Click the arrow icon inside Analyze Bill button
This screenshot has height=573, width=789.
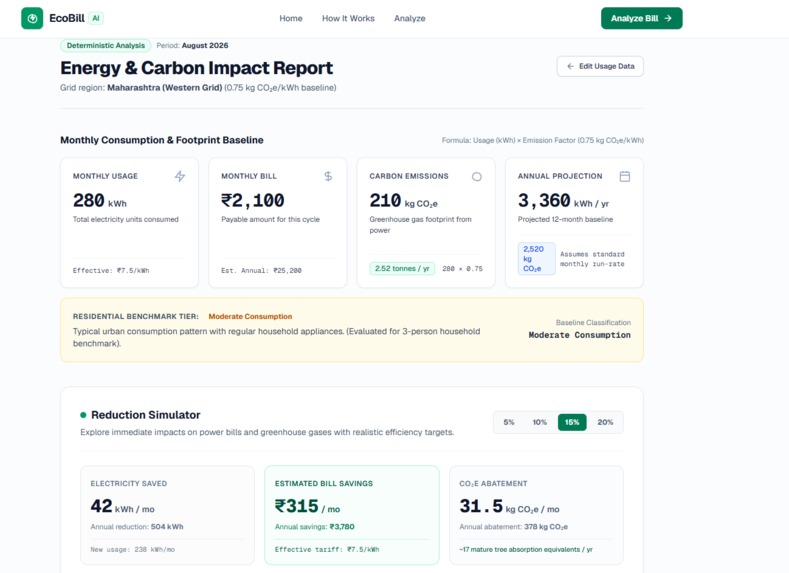pyautogui.click(x=668, y=18)
